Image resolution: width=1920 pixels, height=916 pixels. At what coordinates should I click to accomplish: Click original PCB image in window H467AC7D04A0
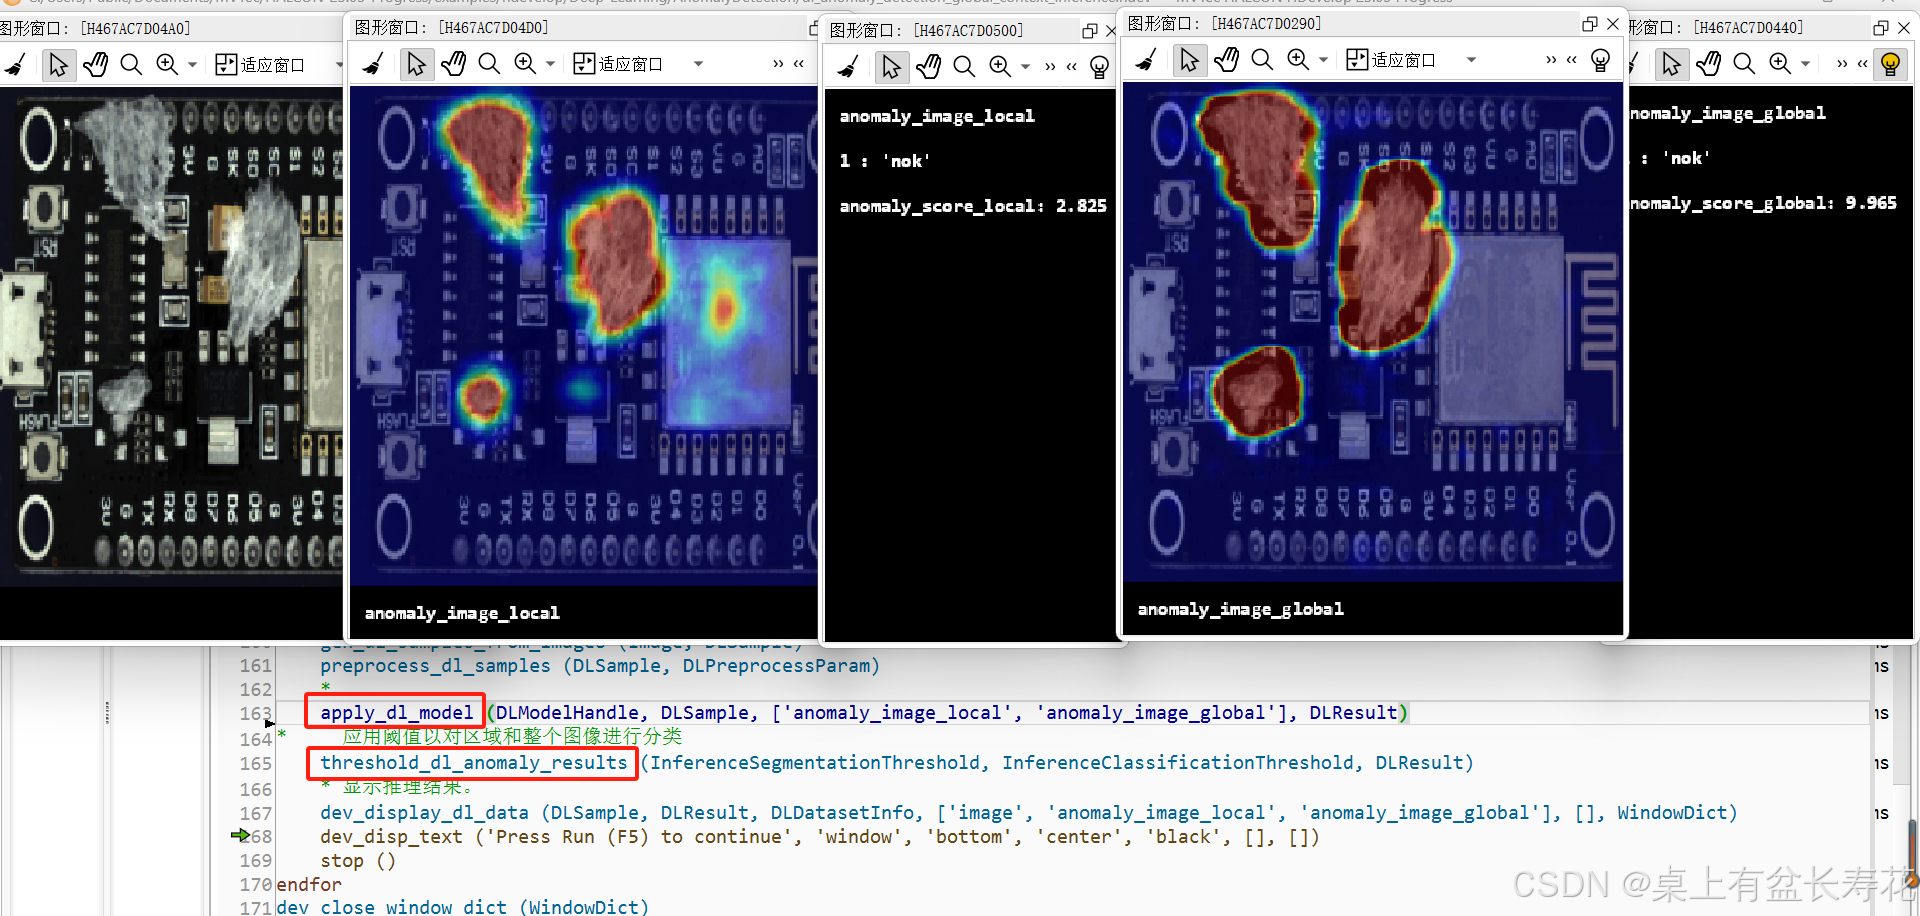[171, 336]
